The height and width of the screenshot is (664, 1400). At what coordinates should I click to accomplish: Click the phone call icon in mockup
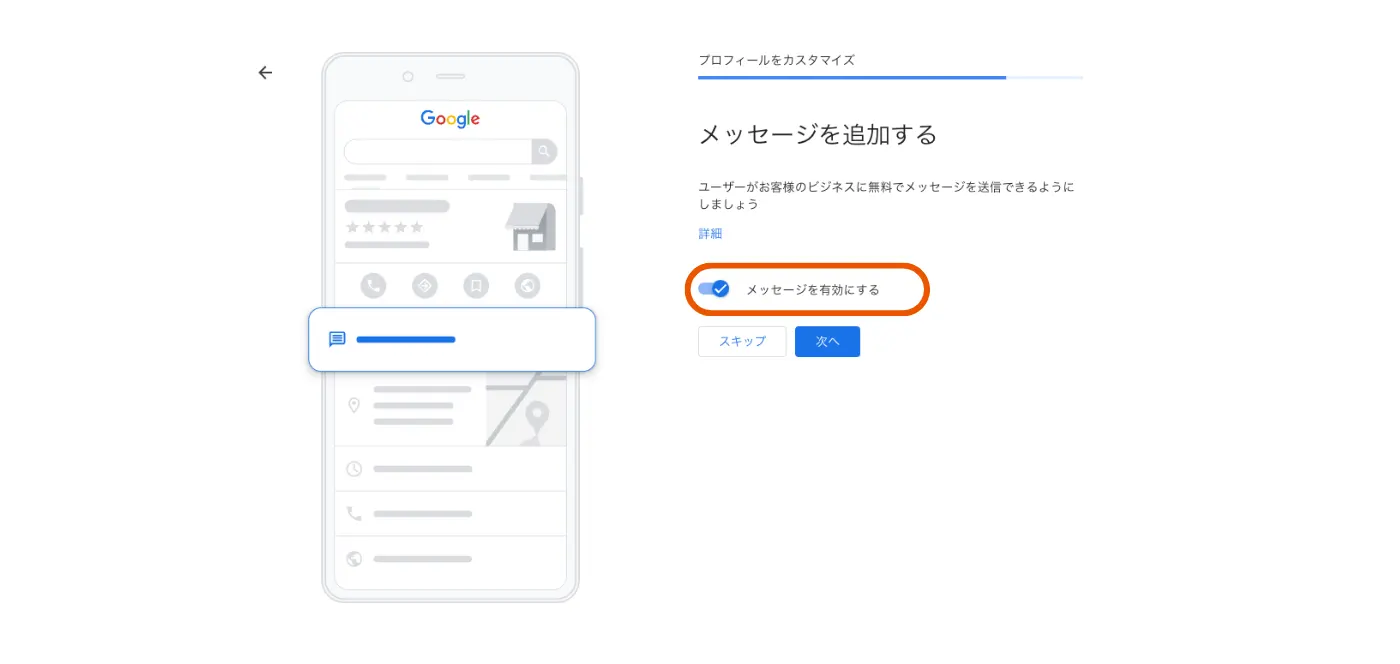click(373, 286)
